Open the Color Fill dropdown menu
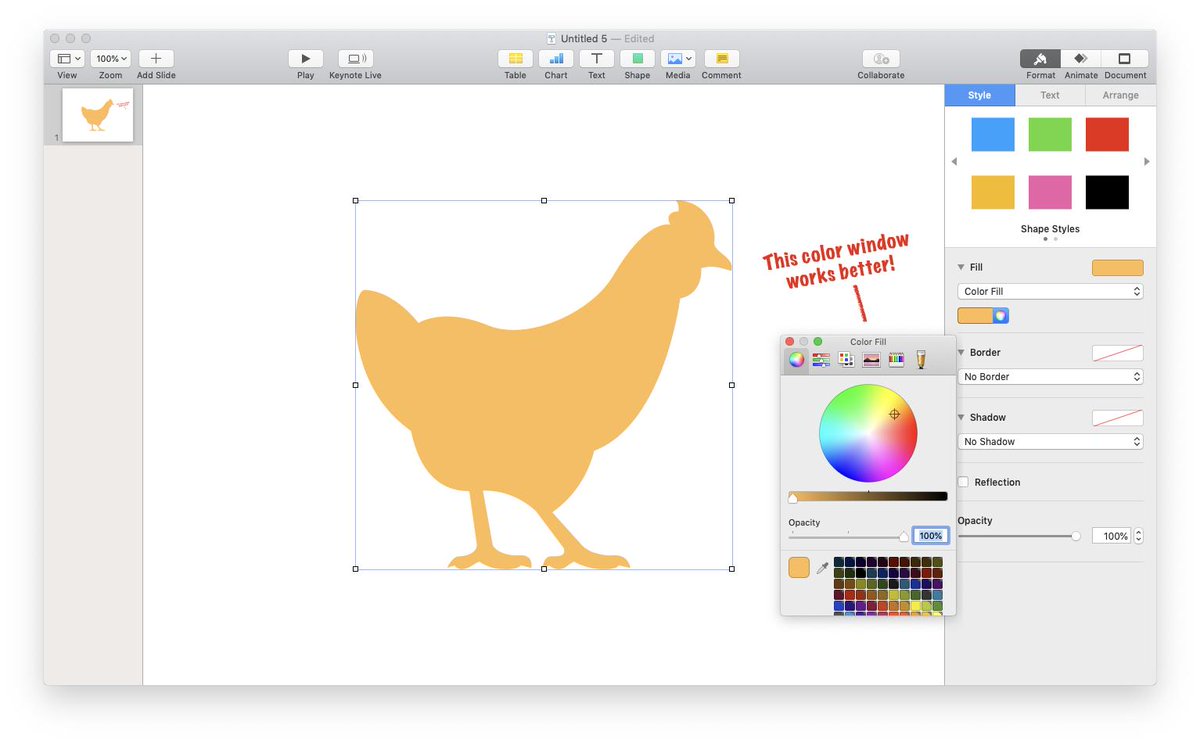 pos(1049,291)
